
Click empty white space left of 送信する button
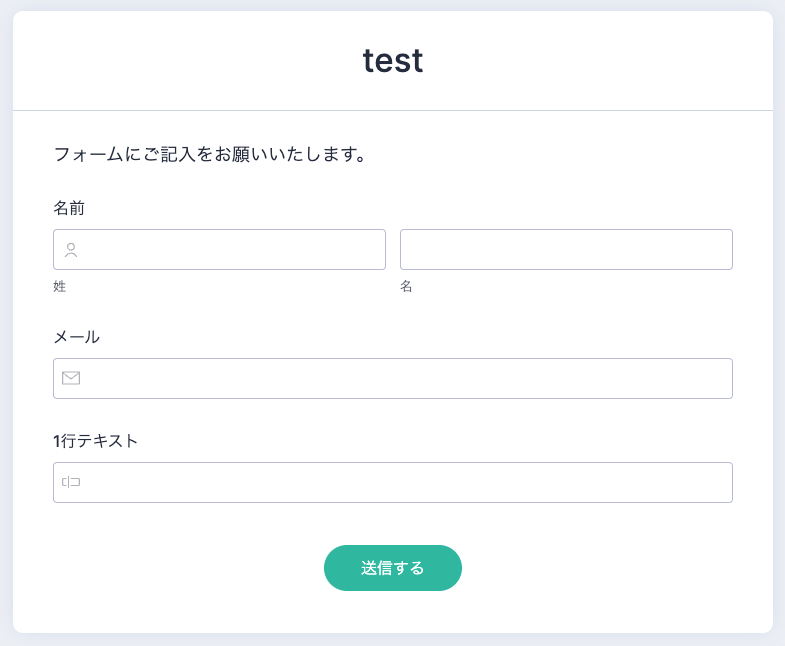(x=180, y=568)
